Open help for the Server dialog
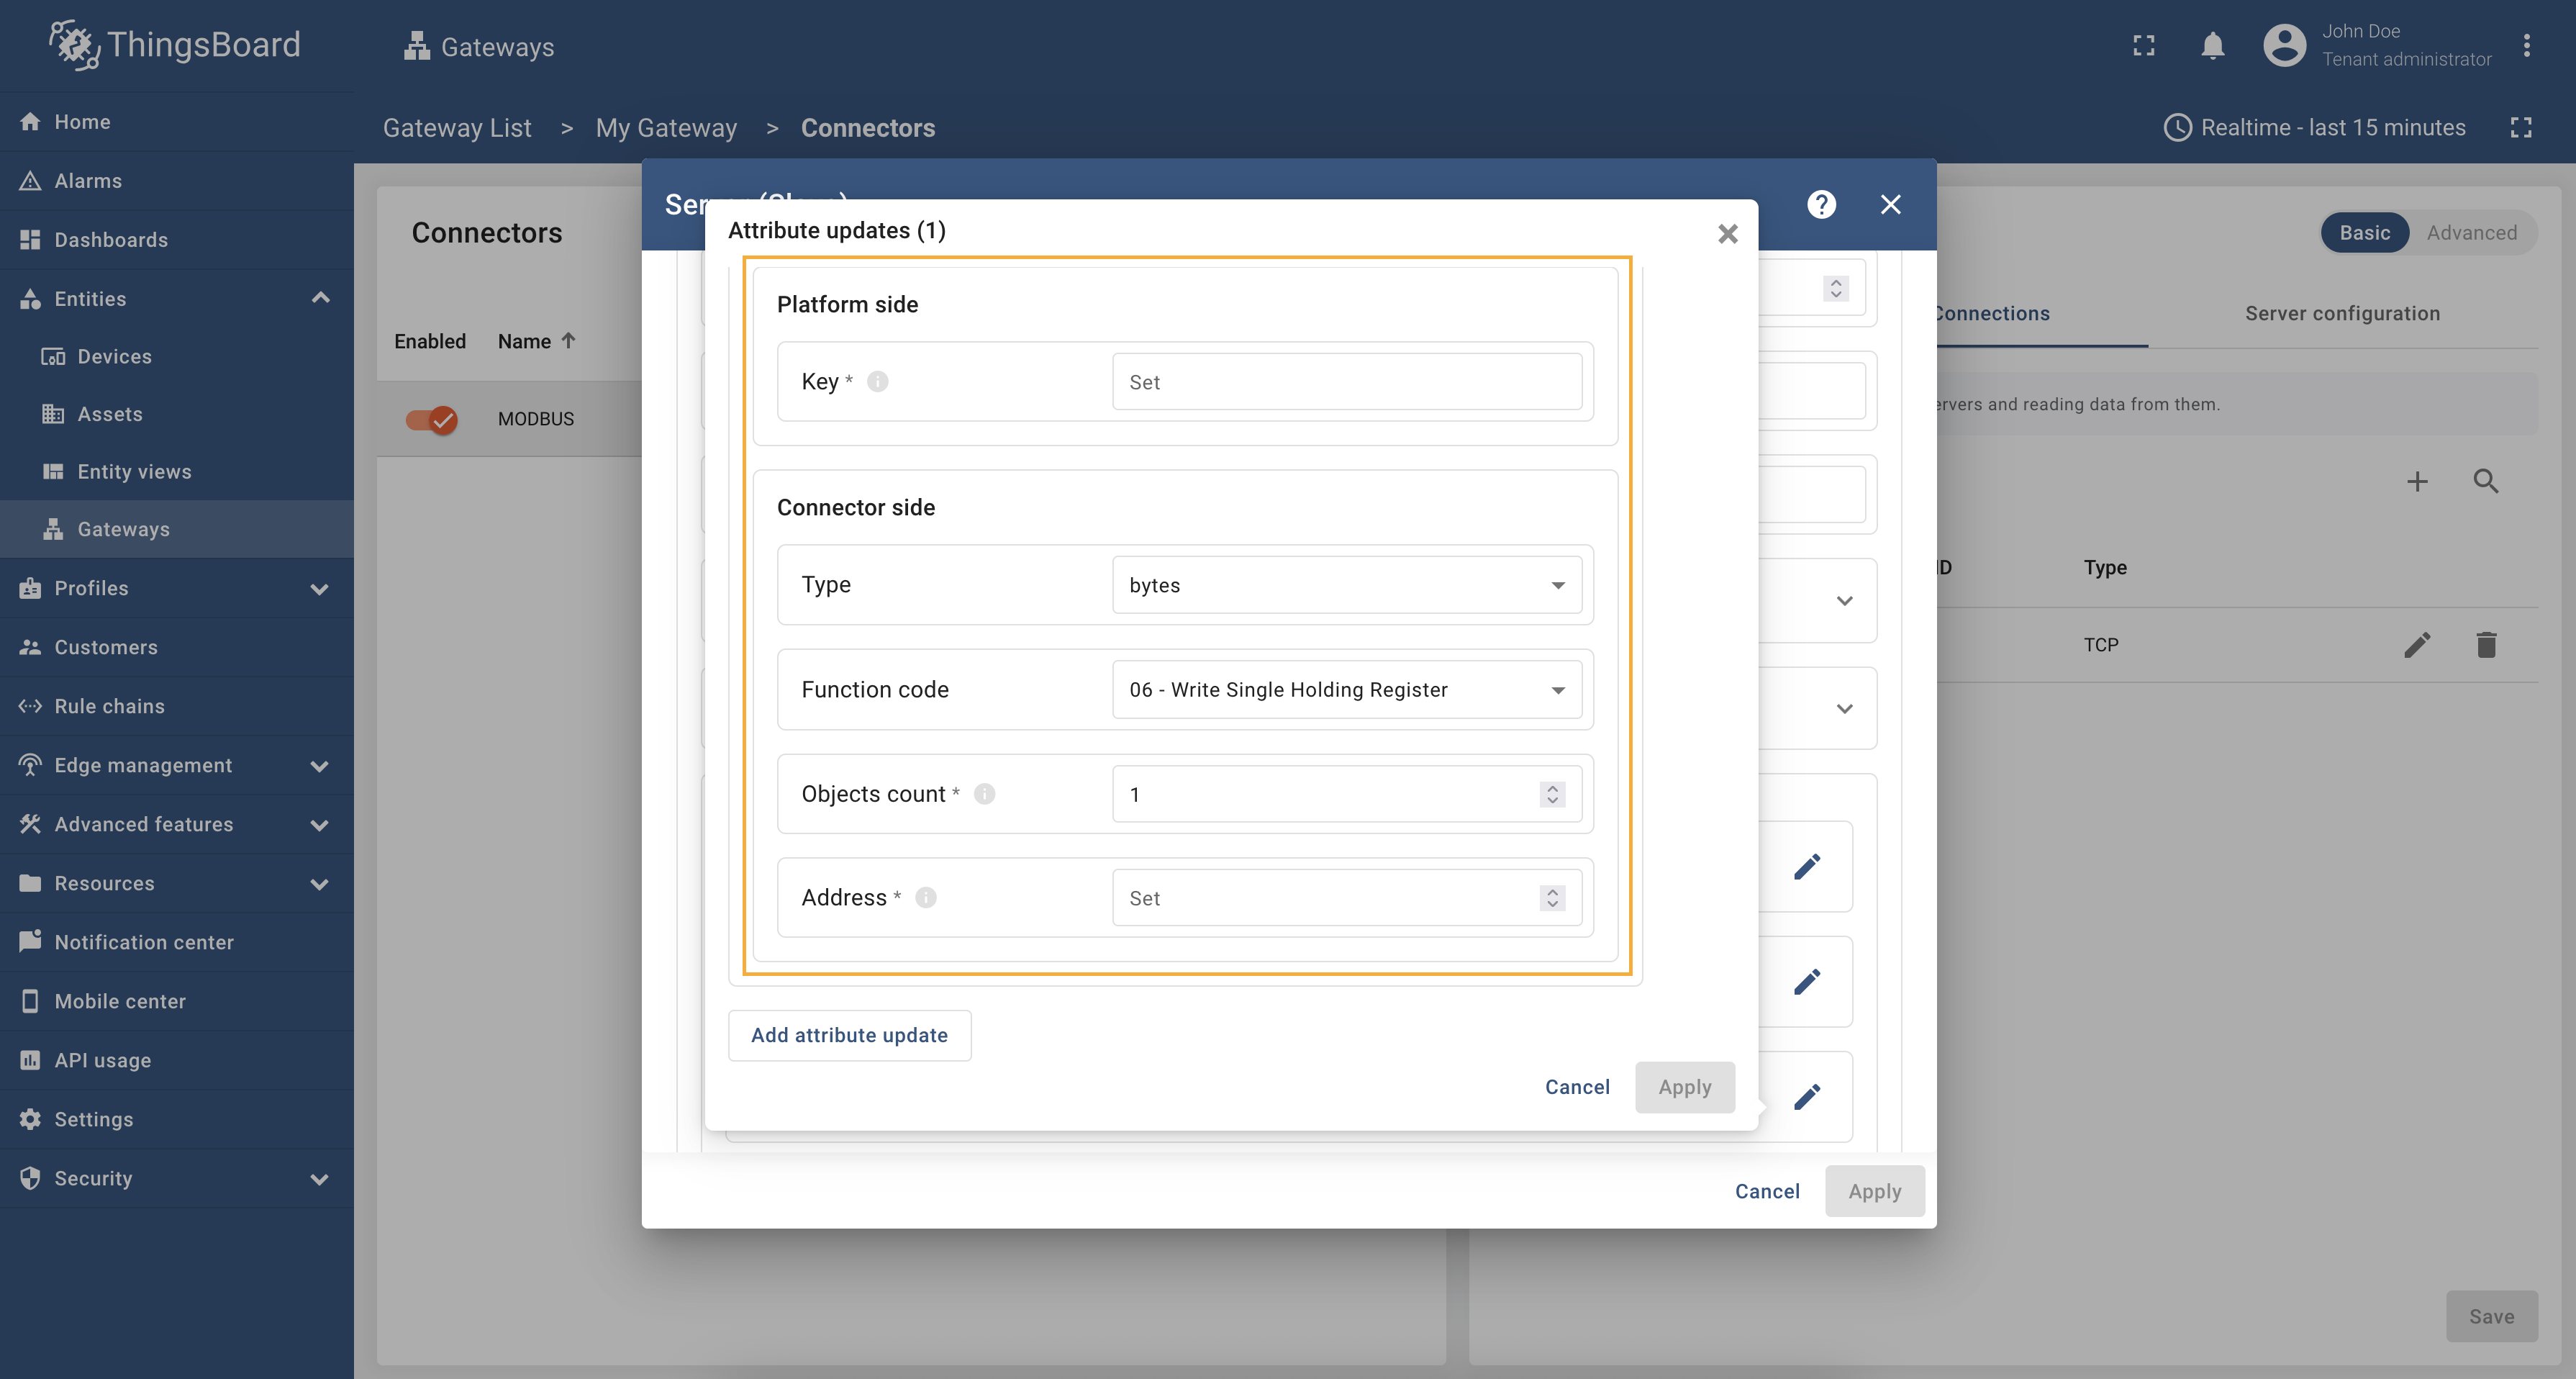Screen dimensions: 2576x1379 pos(1821,204)
